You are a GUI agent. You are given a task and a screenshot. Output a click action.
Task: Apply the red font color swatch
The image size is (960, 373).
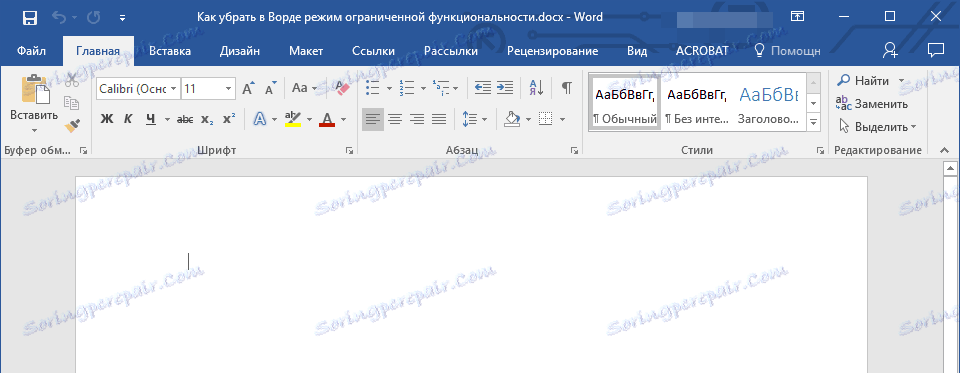click(327, 119)
